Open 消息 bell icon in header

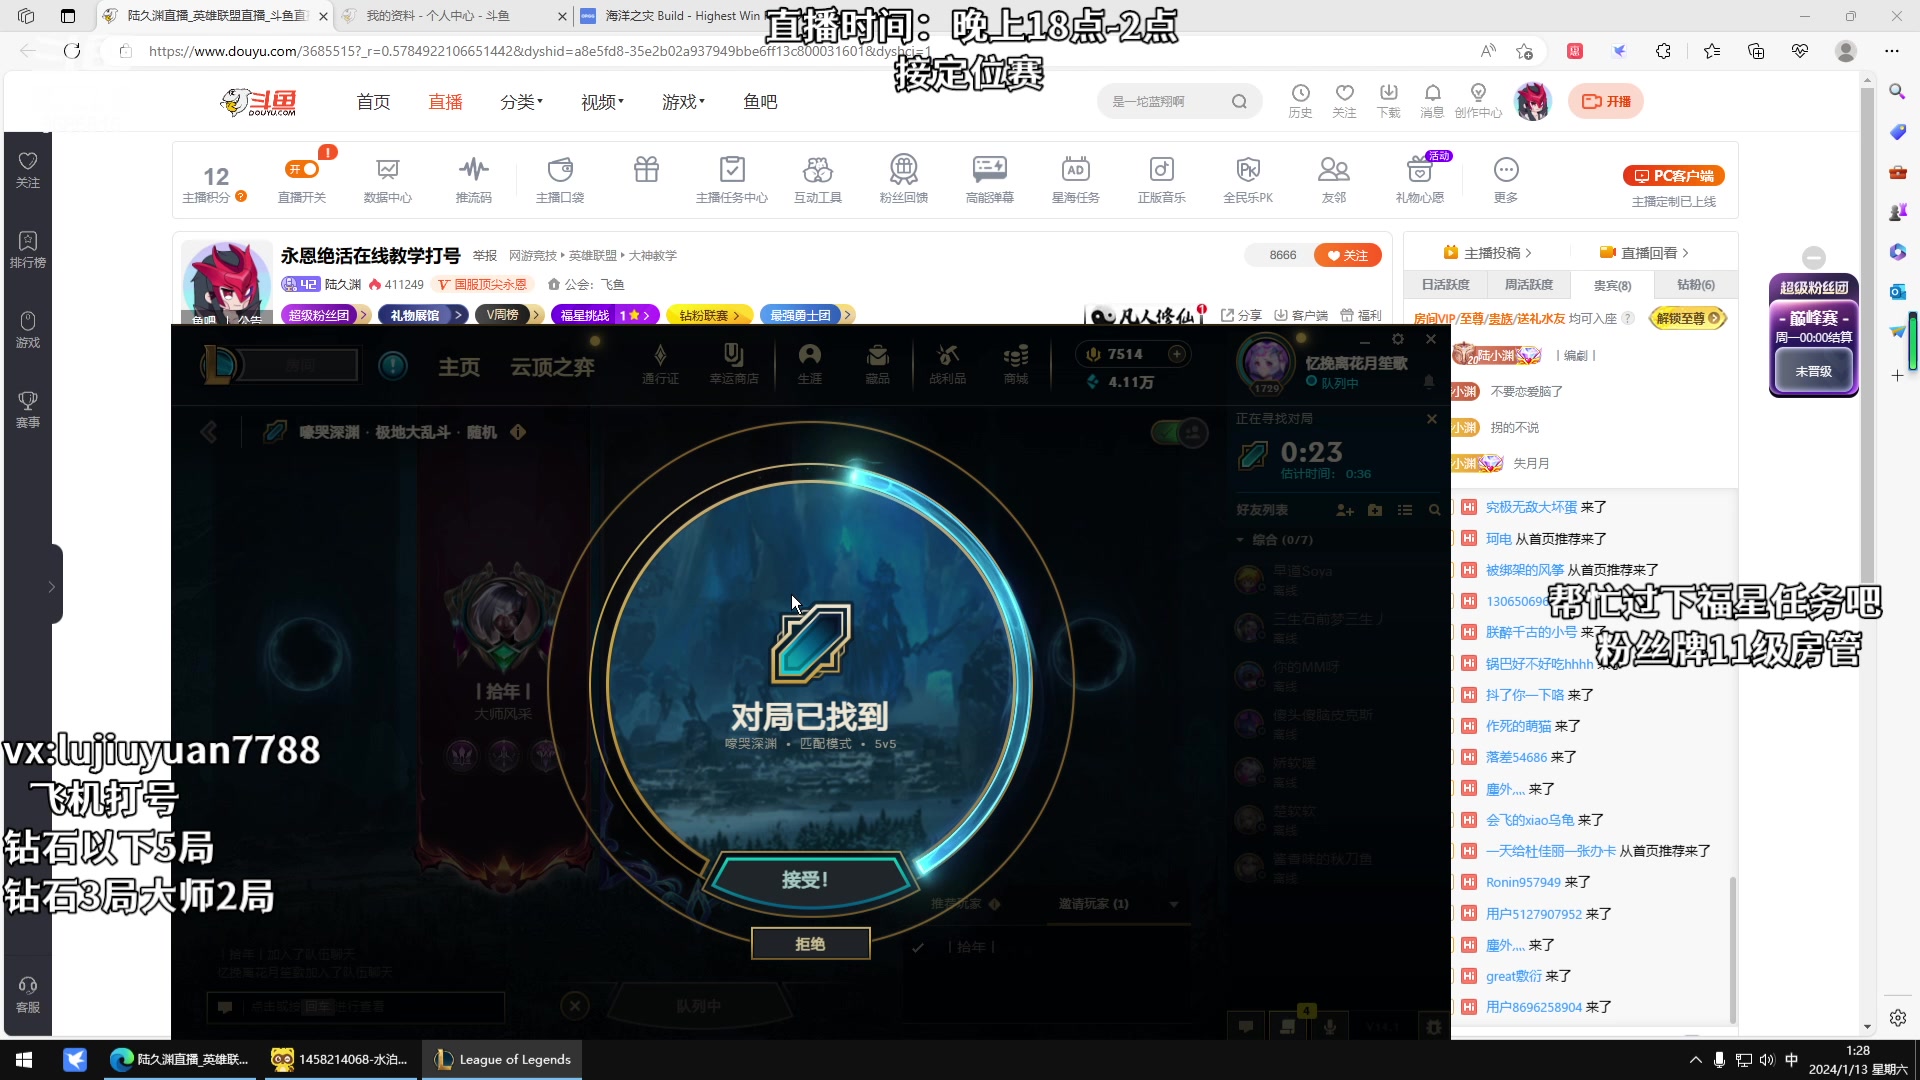click(1432, 101)
